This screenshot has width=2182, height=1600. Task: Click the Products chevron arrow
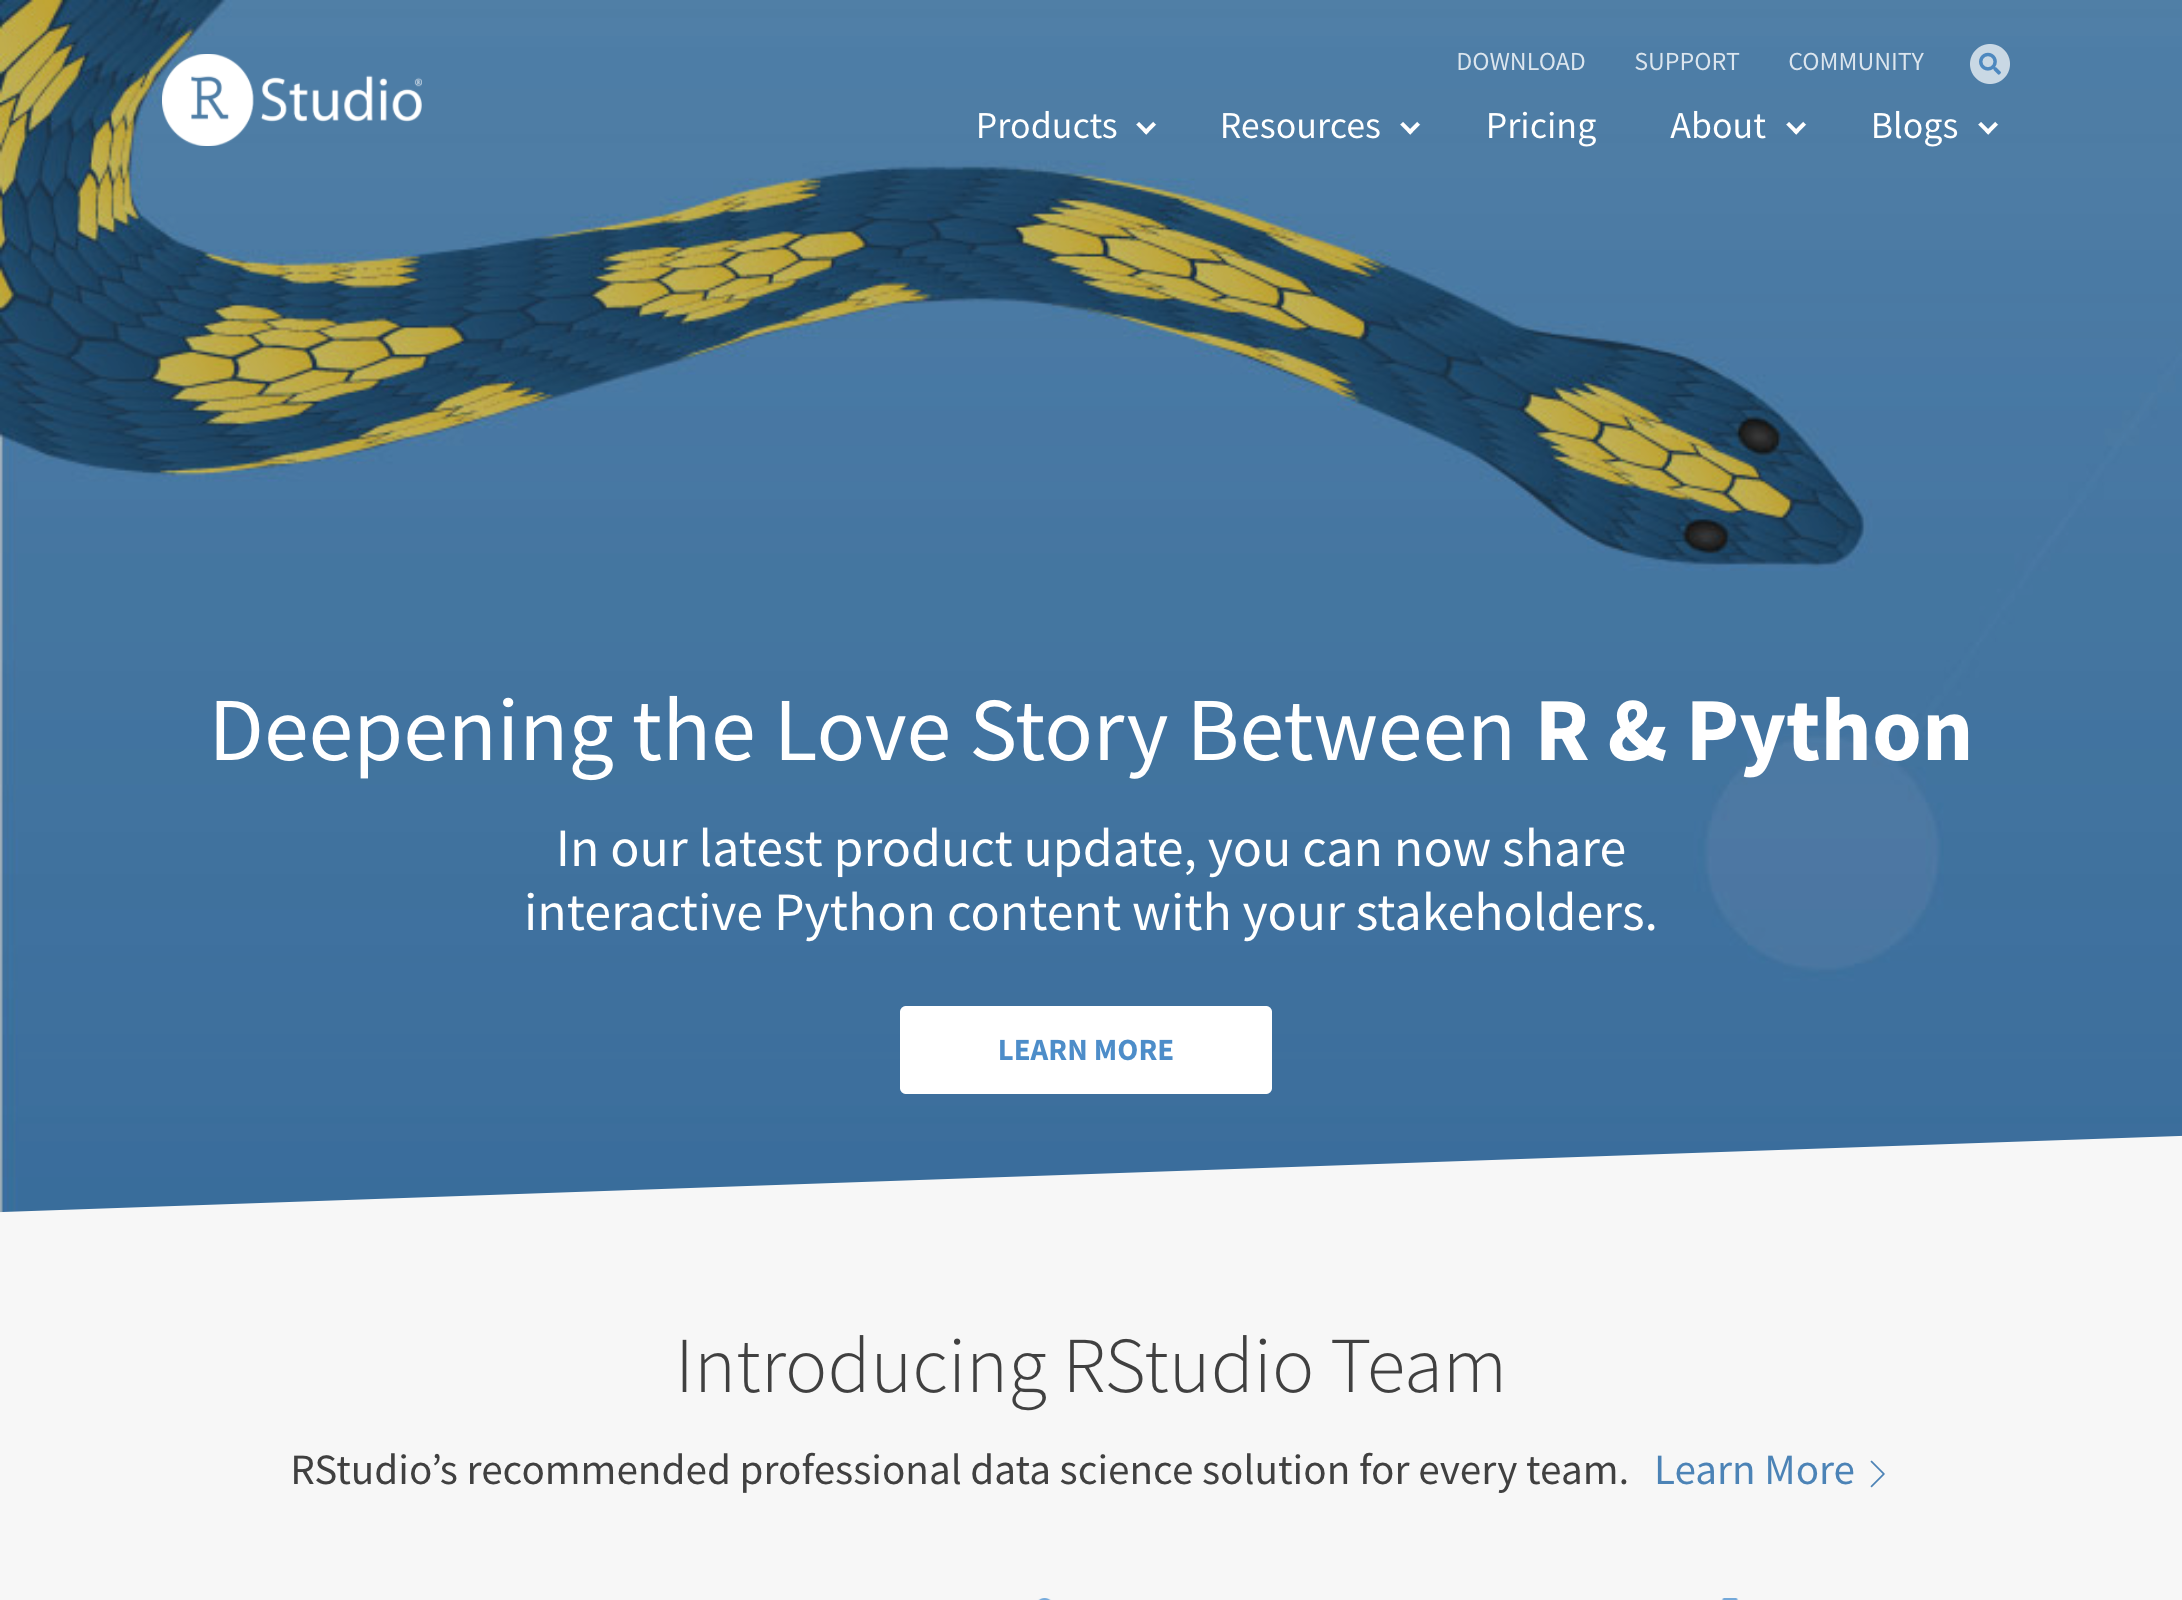pos(1148,128)
